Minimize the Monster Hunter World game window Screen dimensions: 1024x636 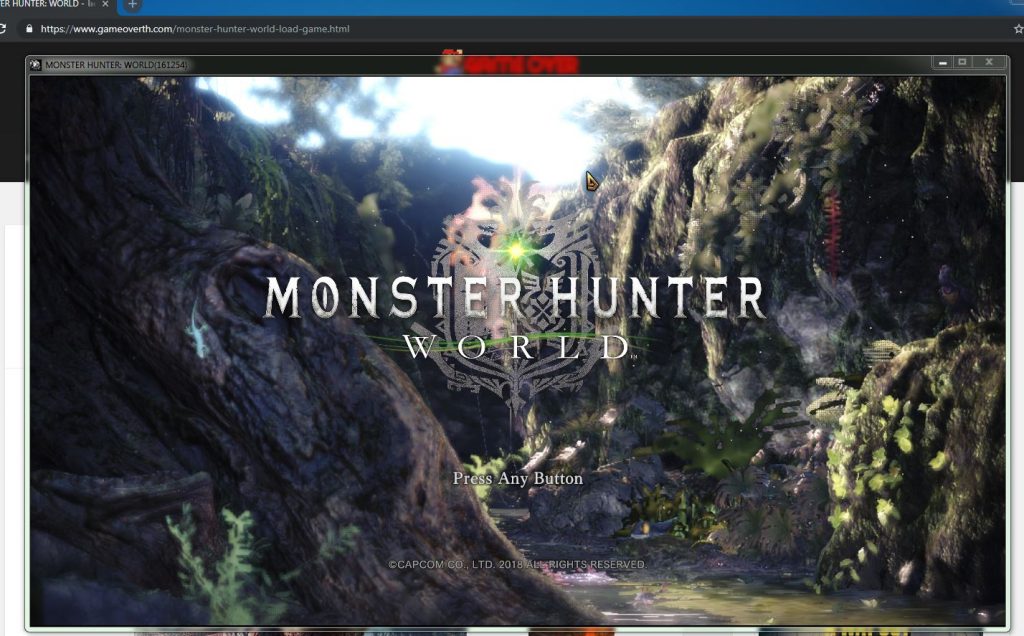tap(942, 63)
